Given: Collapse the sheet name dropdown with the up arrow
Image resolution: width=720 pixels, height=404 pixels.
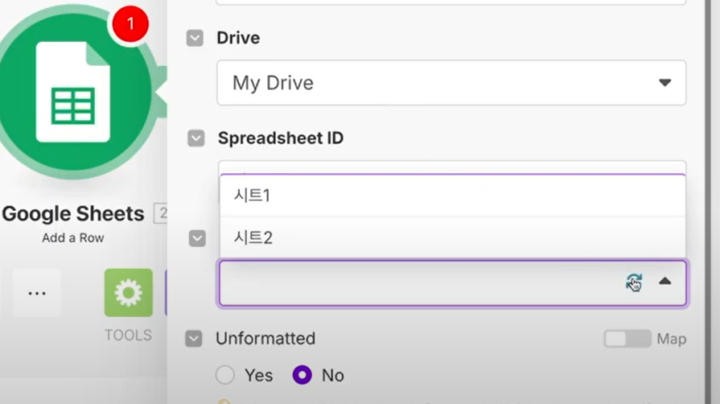Looking at the screenshot, I should (665, 282).
